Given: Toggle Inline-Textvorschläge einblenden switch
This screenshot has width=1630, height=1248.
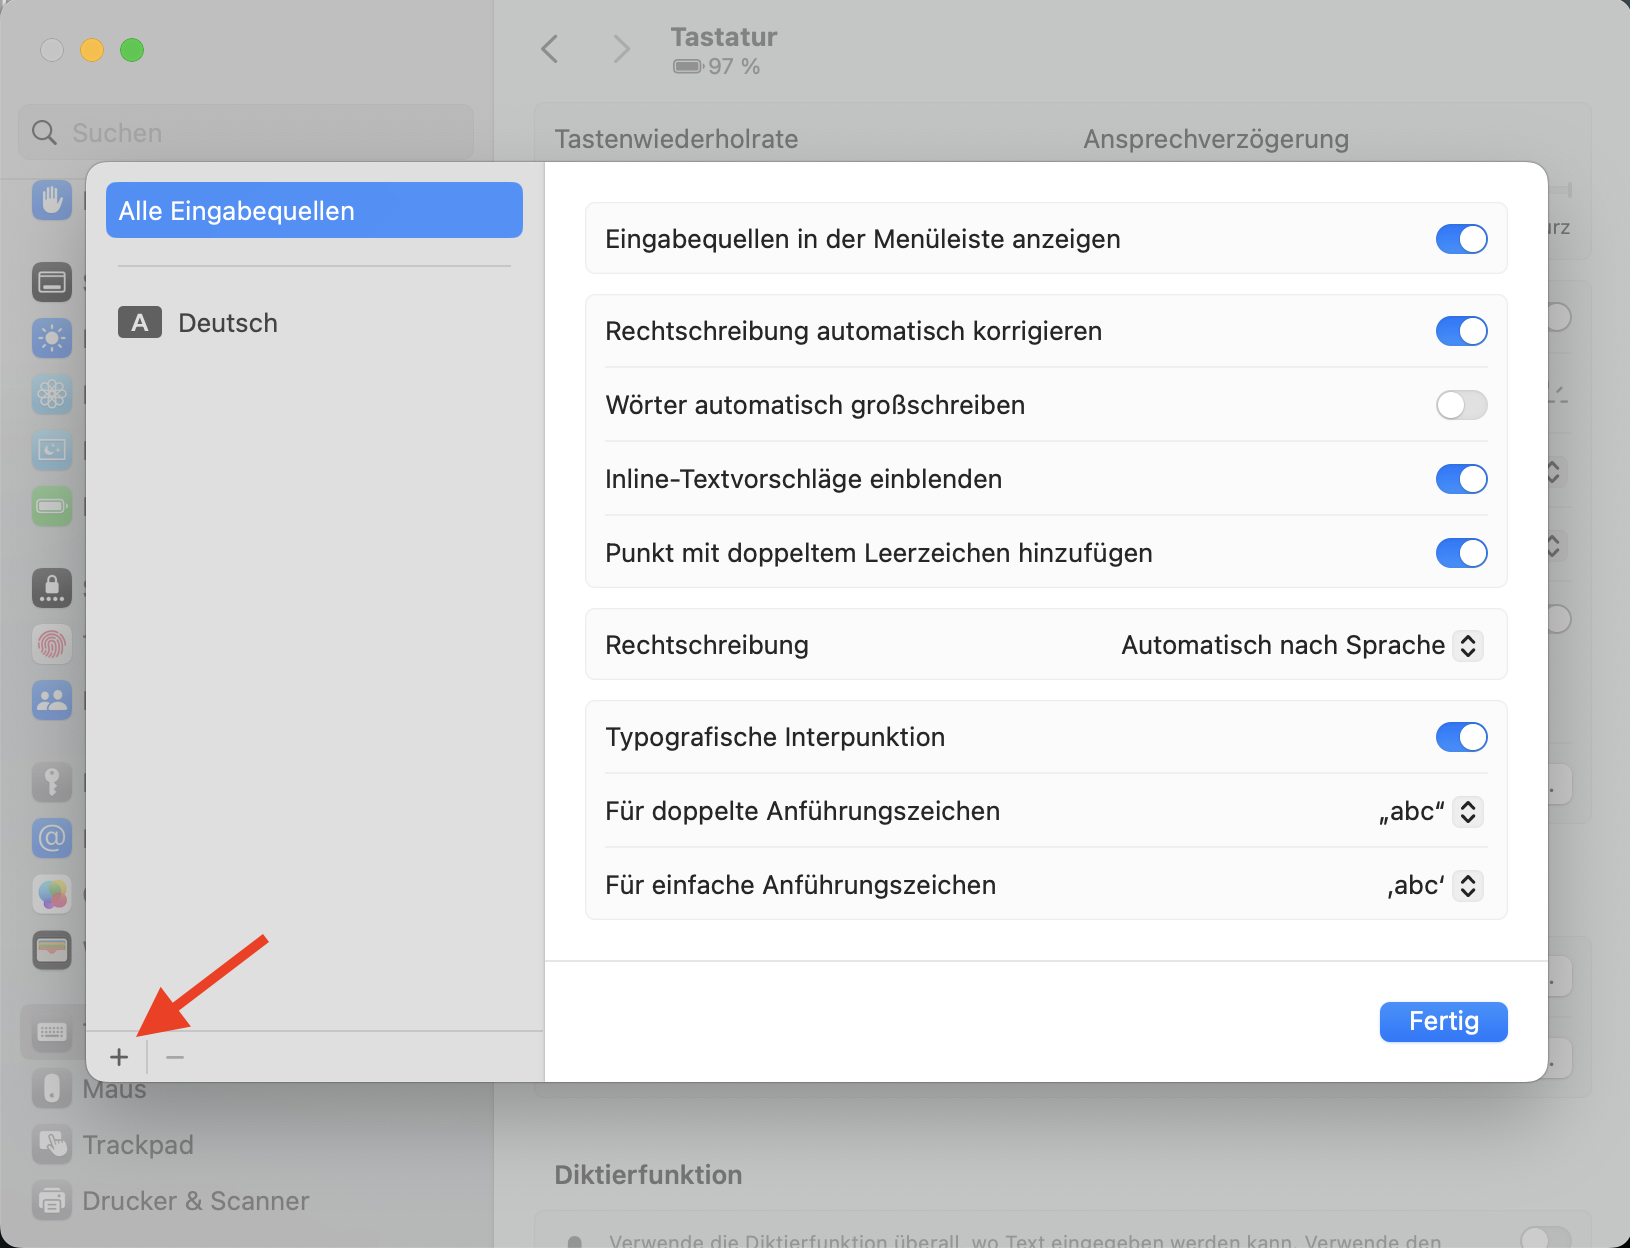Looking at the screenshot, I should pos(1461,479).
